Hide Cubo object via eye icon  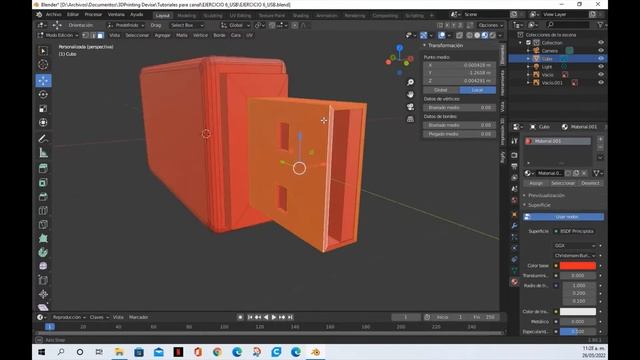(x=600, y=59)
